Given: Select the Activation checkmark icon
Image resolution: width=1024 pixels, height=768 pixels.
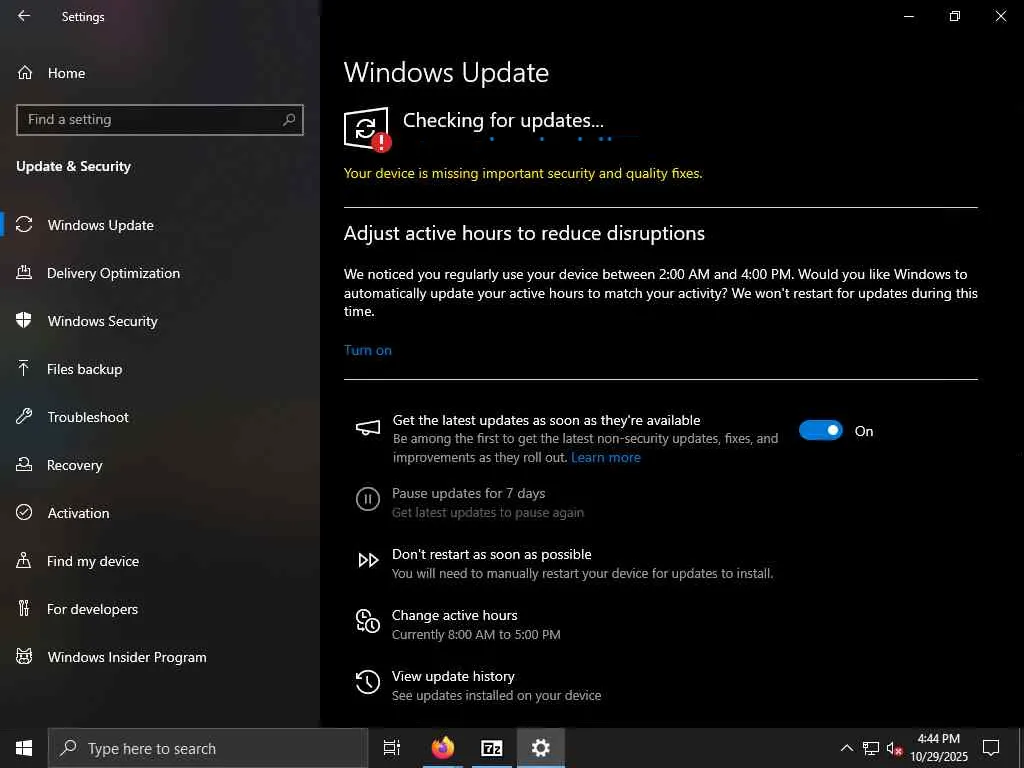Looking at the screenshot, I should click(x=24, y=513).
